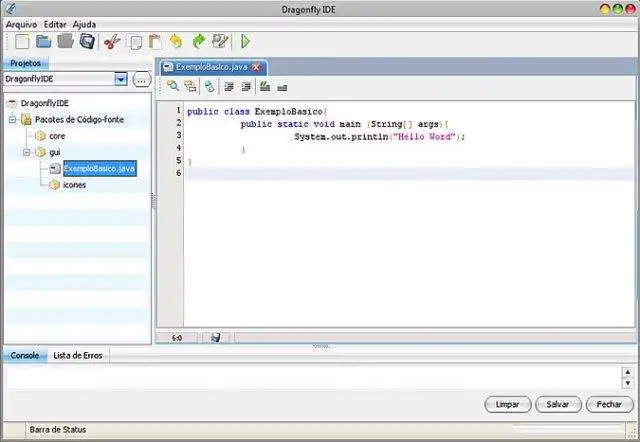Click the DragonflyIDE project root icon
The width and height of the screenshot is (640, 442).
click(x=12, y=103)
